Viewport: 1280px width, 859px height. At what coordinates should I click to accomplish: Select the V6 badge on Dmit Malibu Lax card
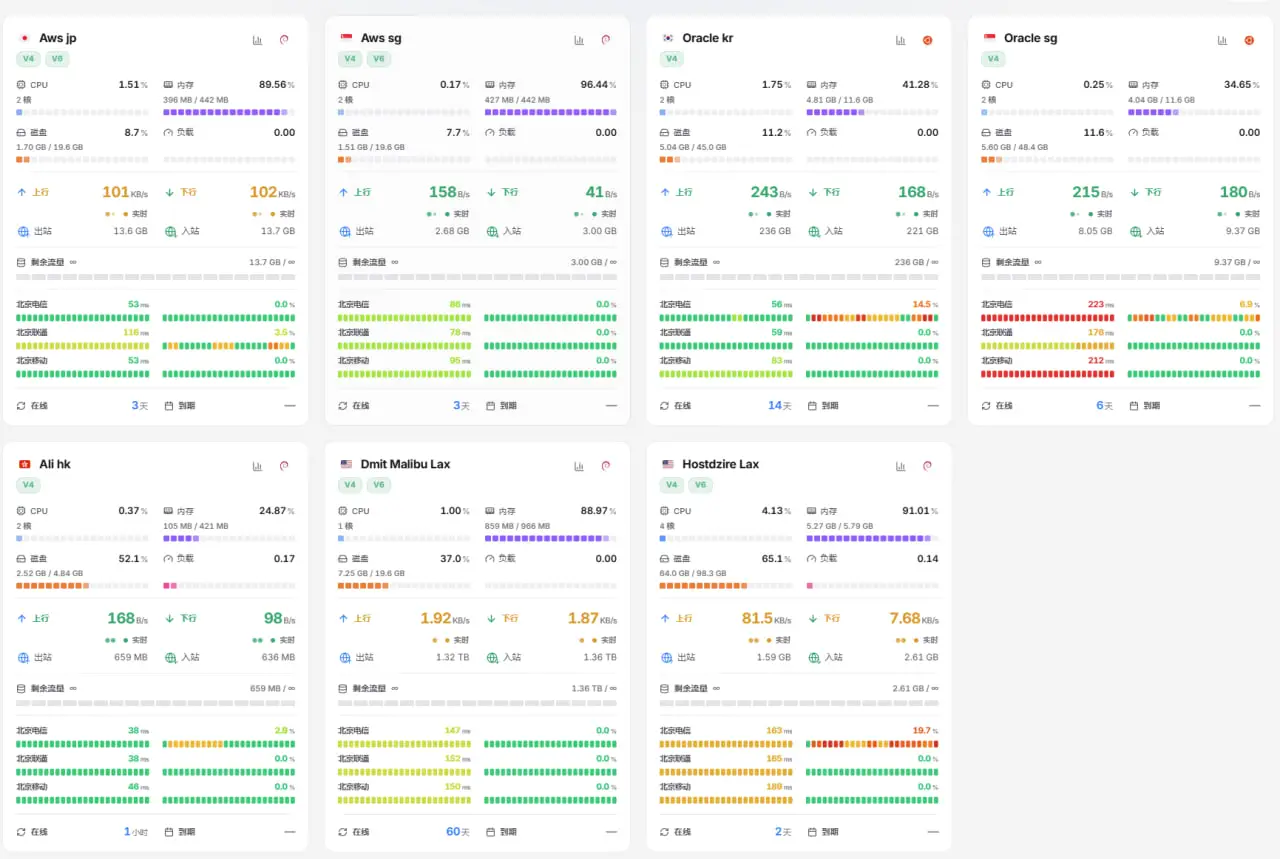378,485
